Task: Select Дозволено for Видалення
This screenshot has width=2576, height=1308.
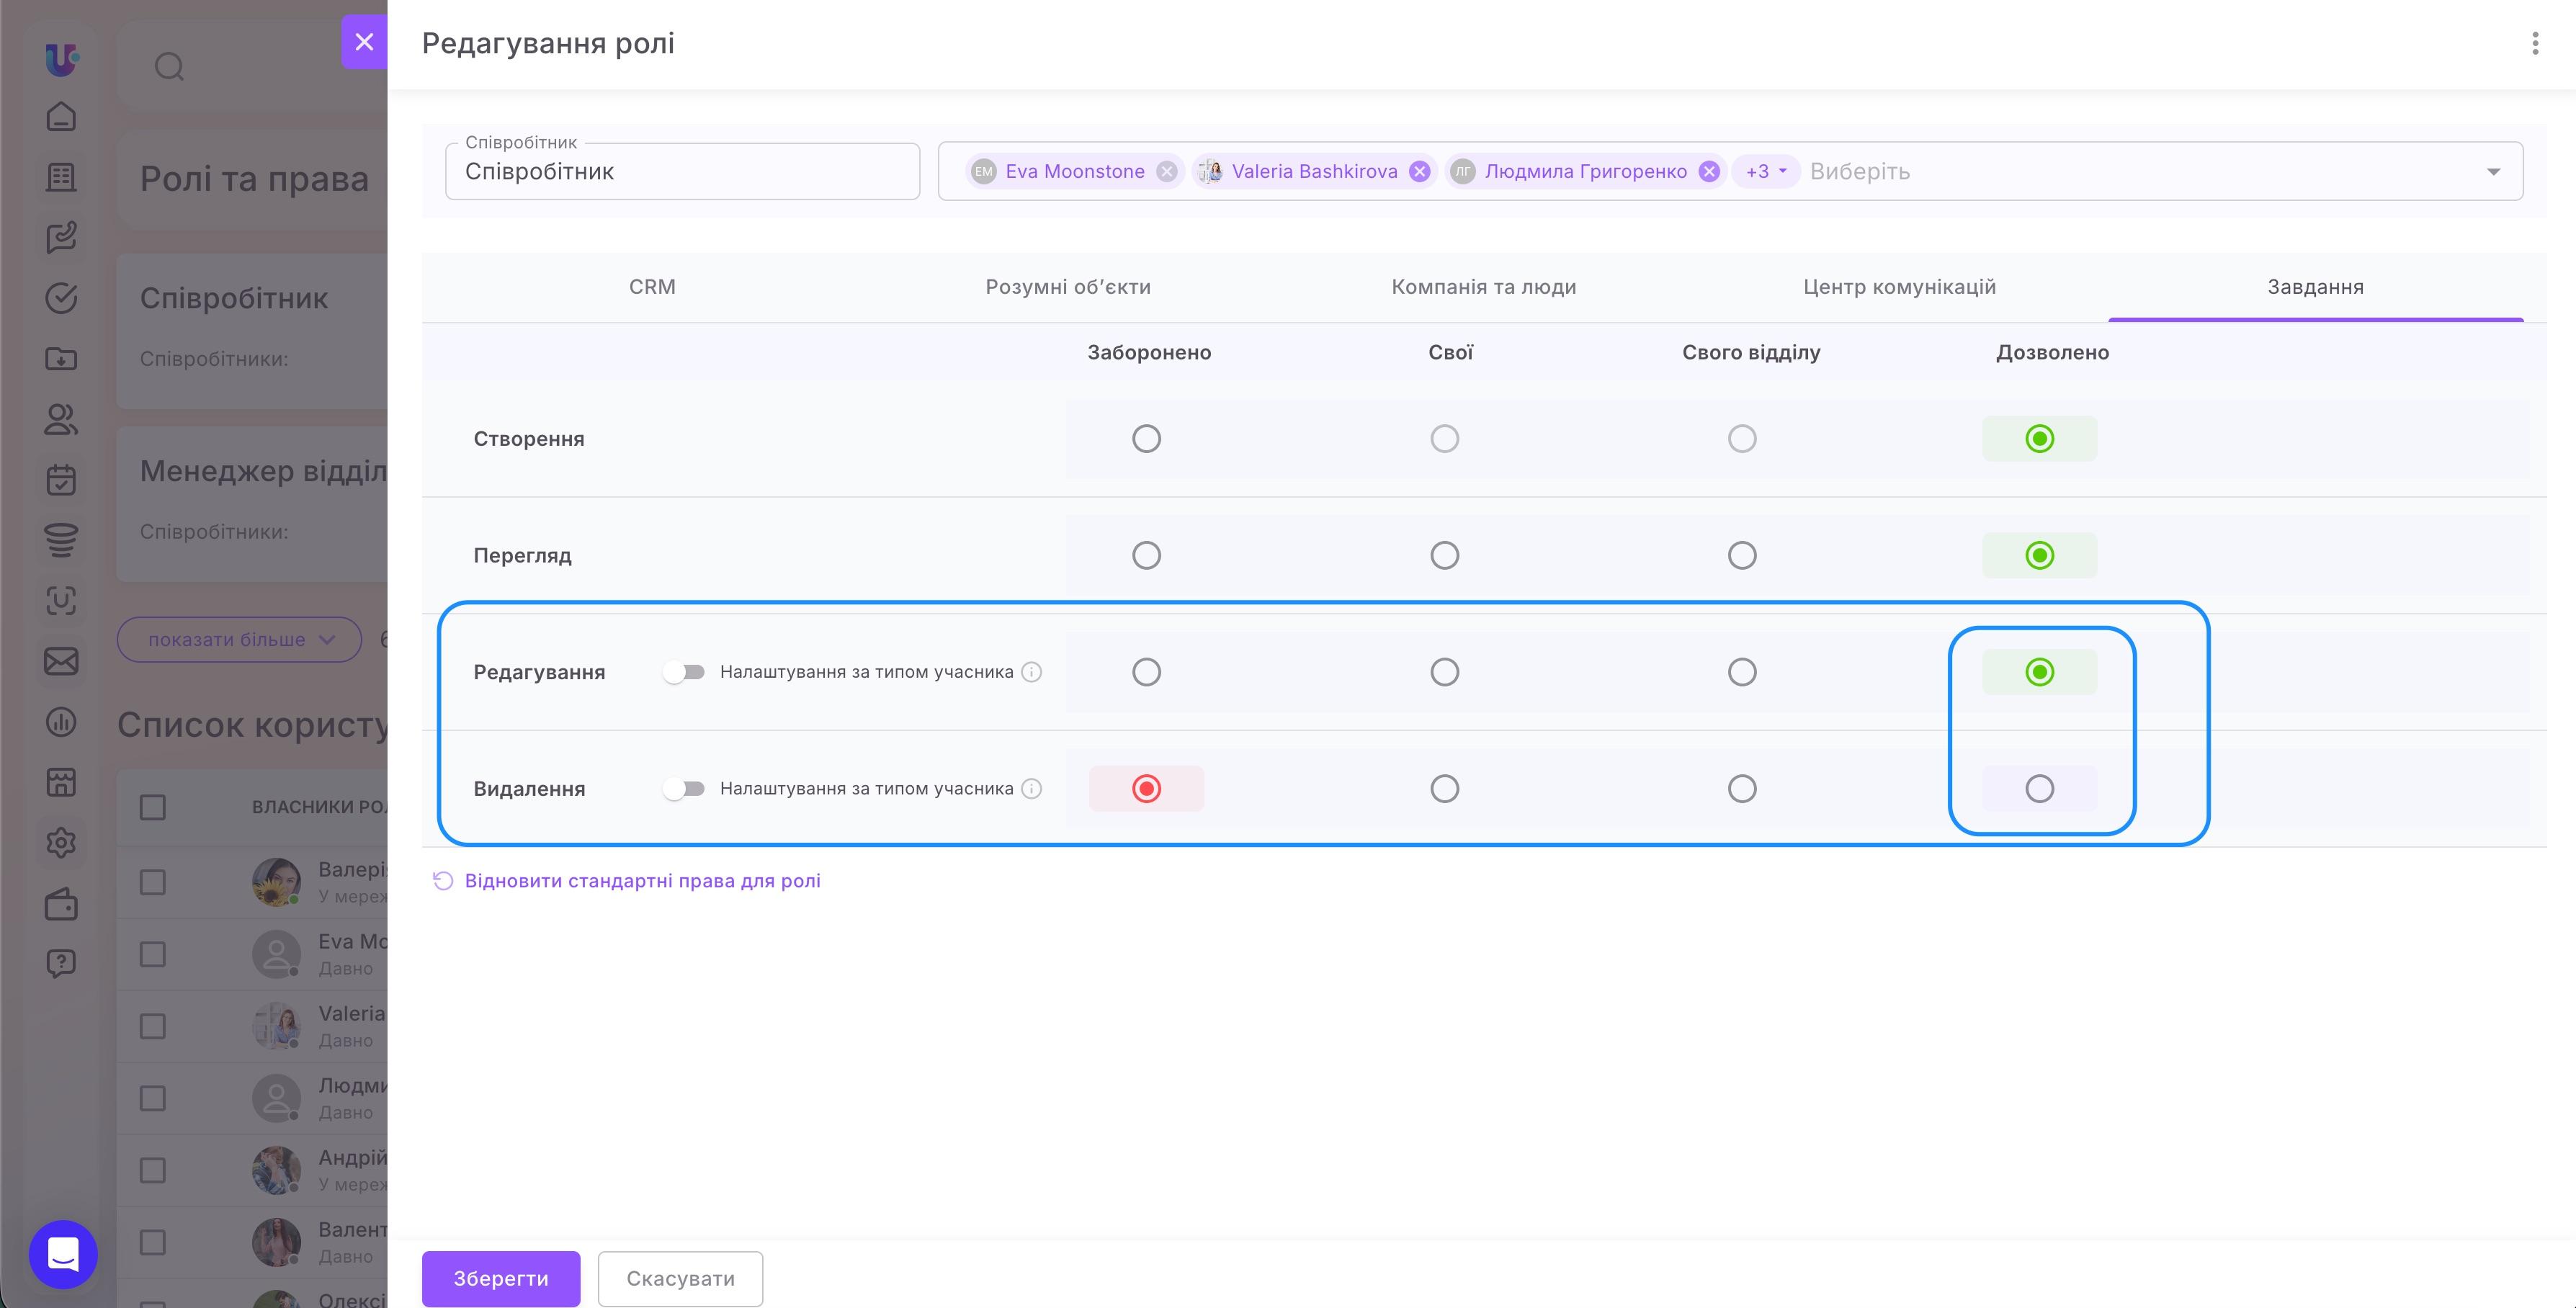Action: 2039,789
